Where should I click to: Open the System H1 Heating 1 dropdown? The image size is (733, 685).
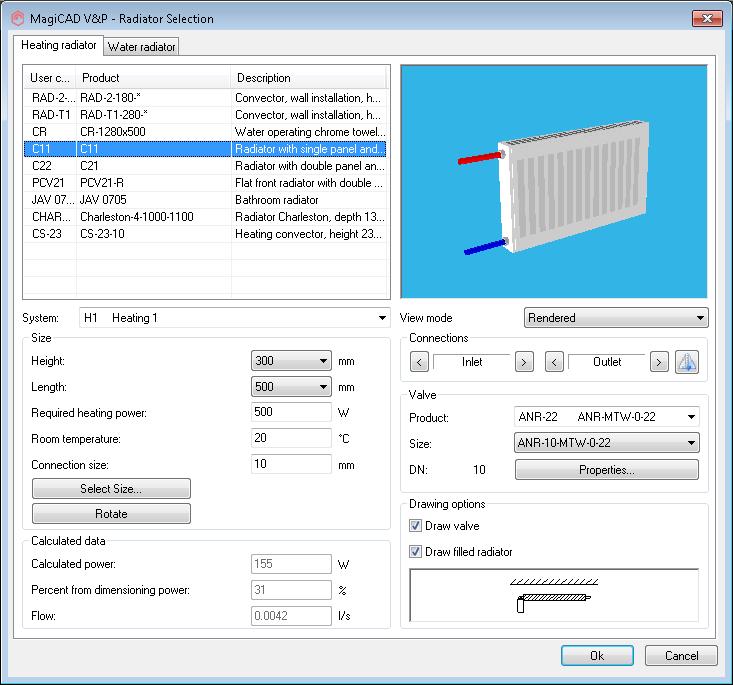point(234,318)
